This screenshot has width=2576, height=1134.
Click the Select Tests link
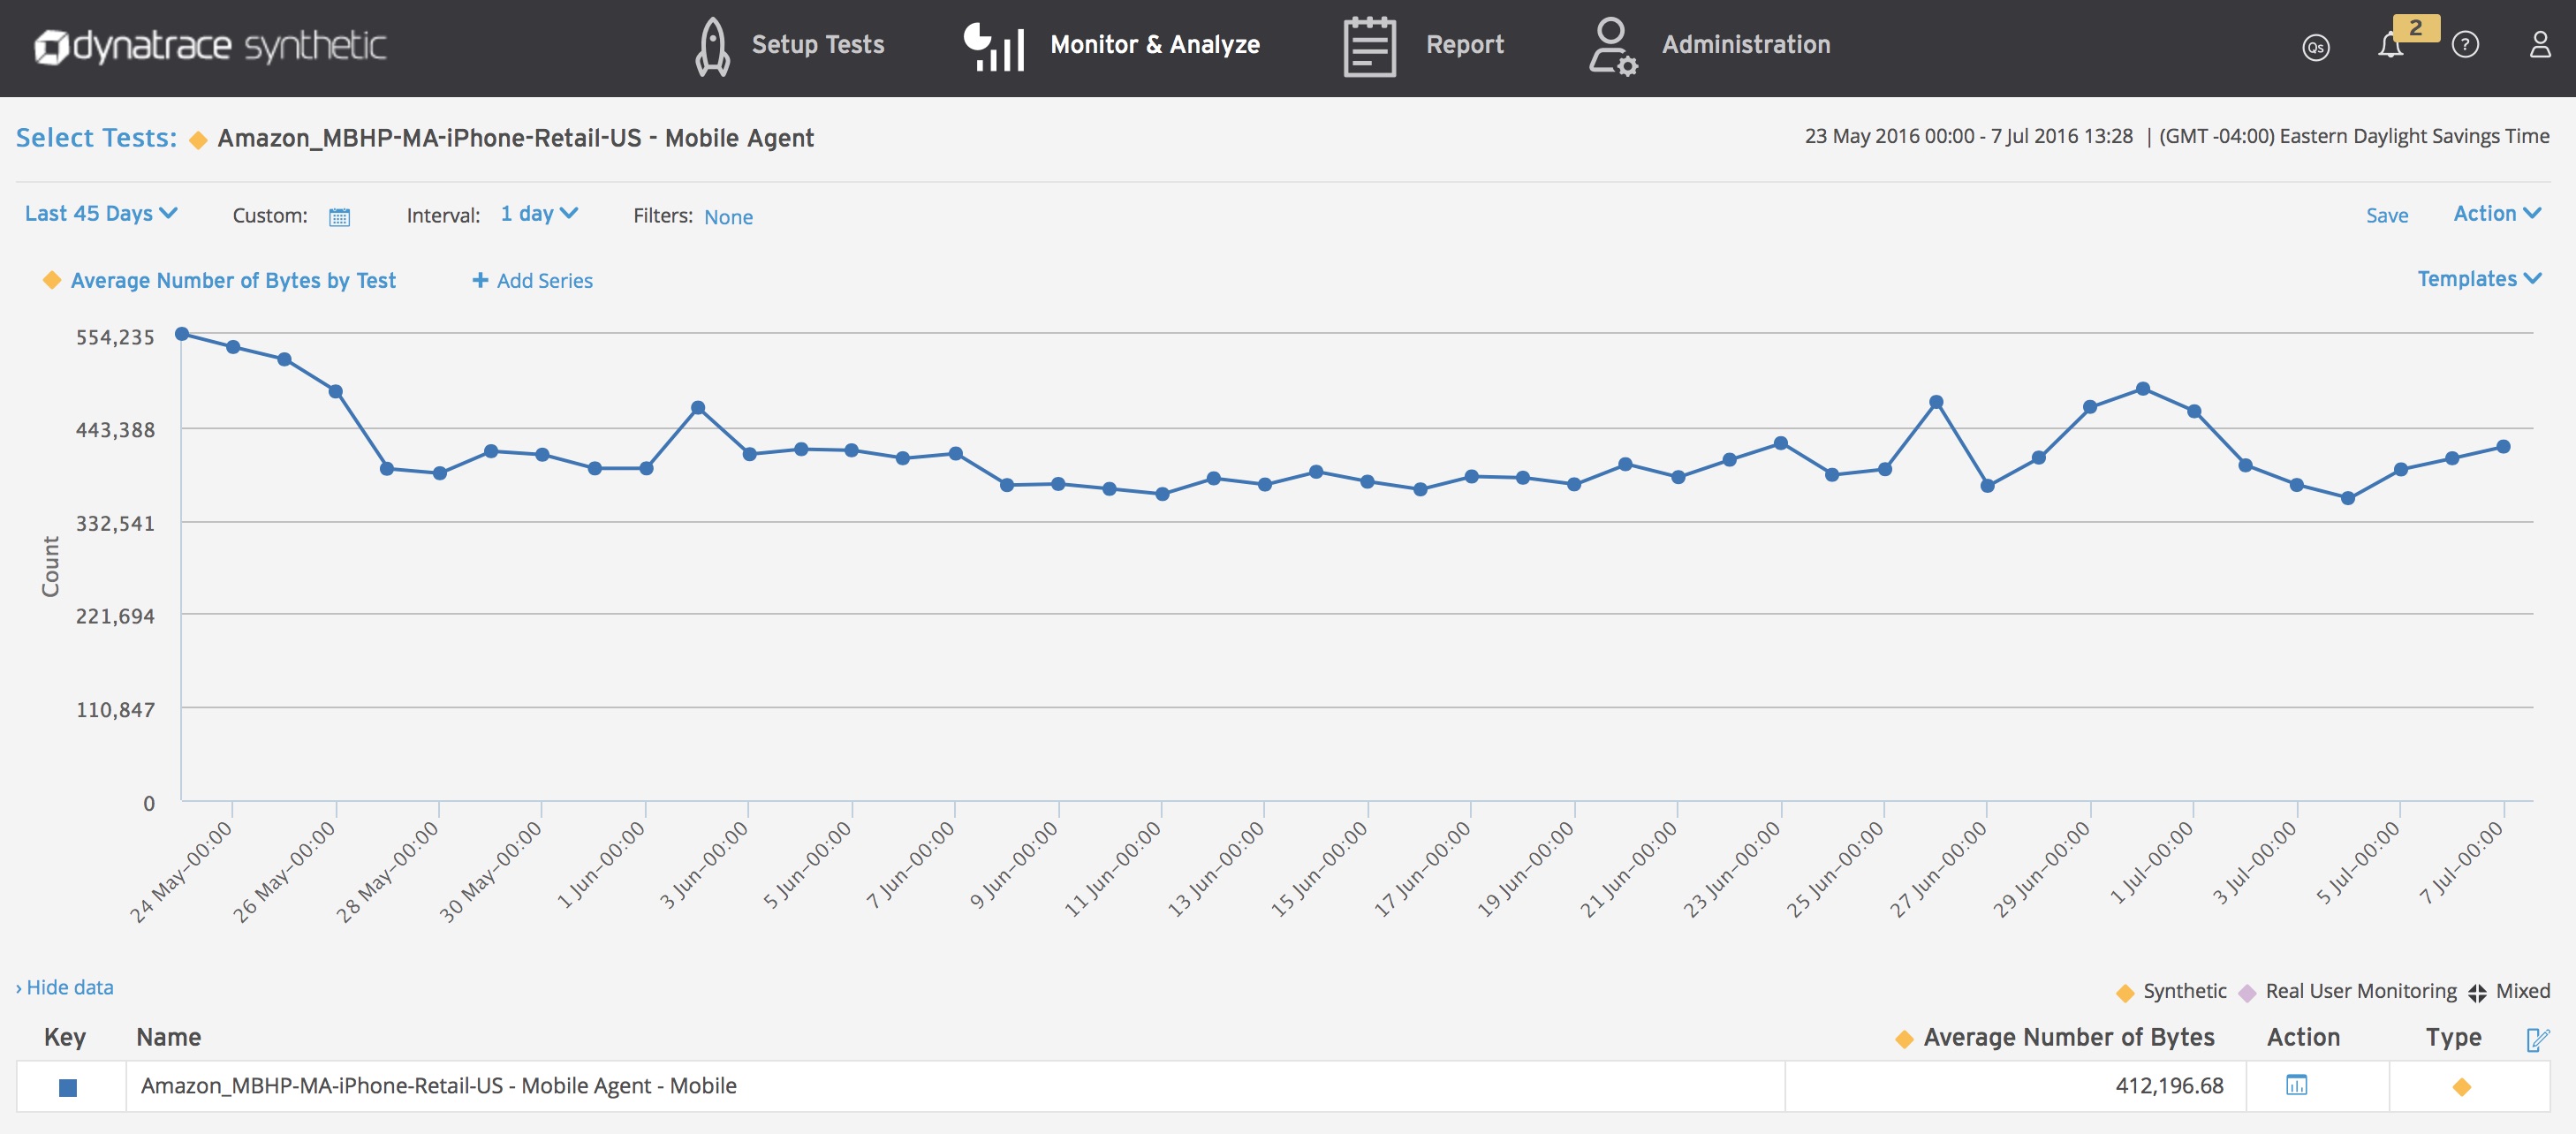pyautogui.click(x=96, y=138)
